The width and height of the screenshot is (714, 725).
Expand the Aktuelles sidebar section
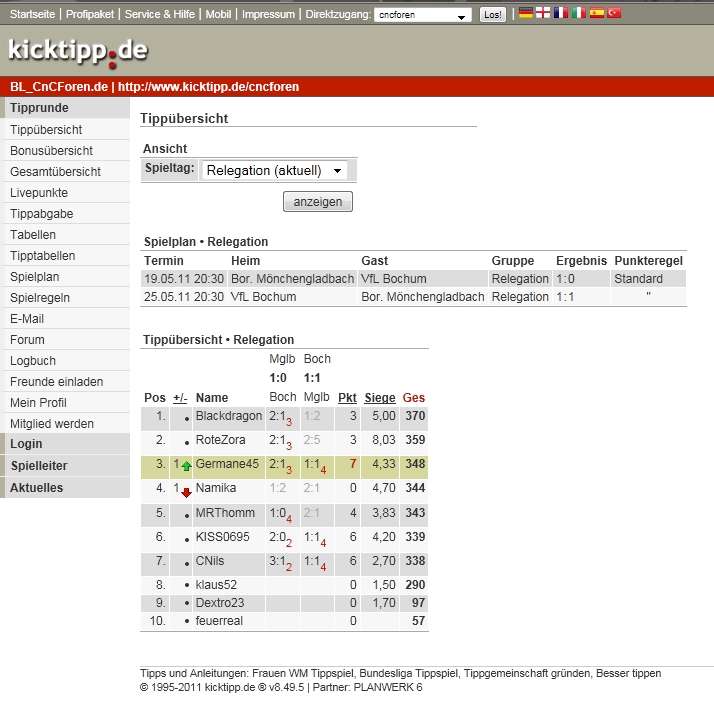tap(37, 488)
